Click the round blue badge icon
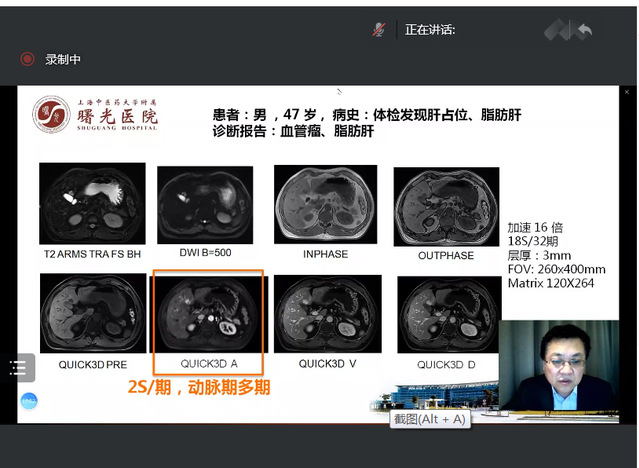The height and width of the screenshot is (468, 639). coord(28,401)
